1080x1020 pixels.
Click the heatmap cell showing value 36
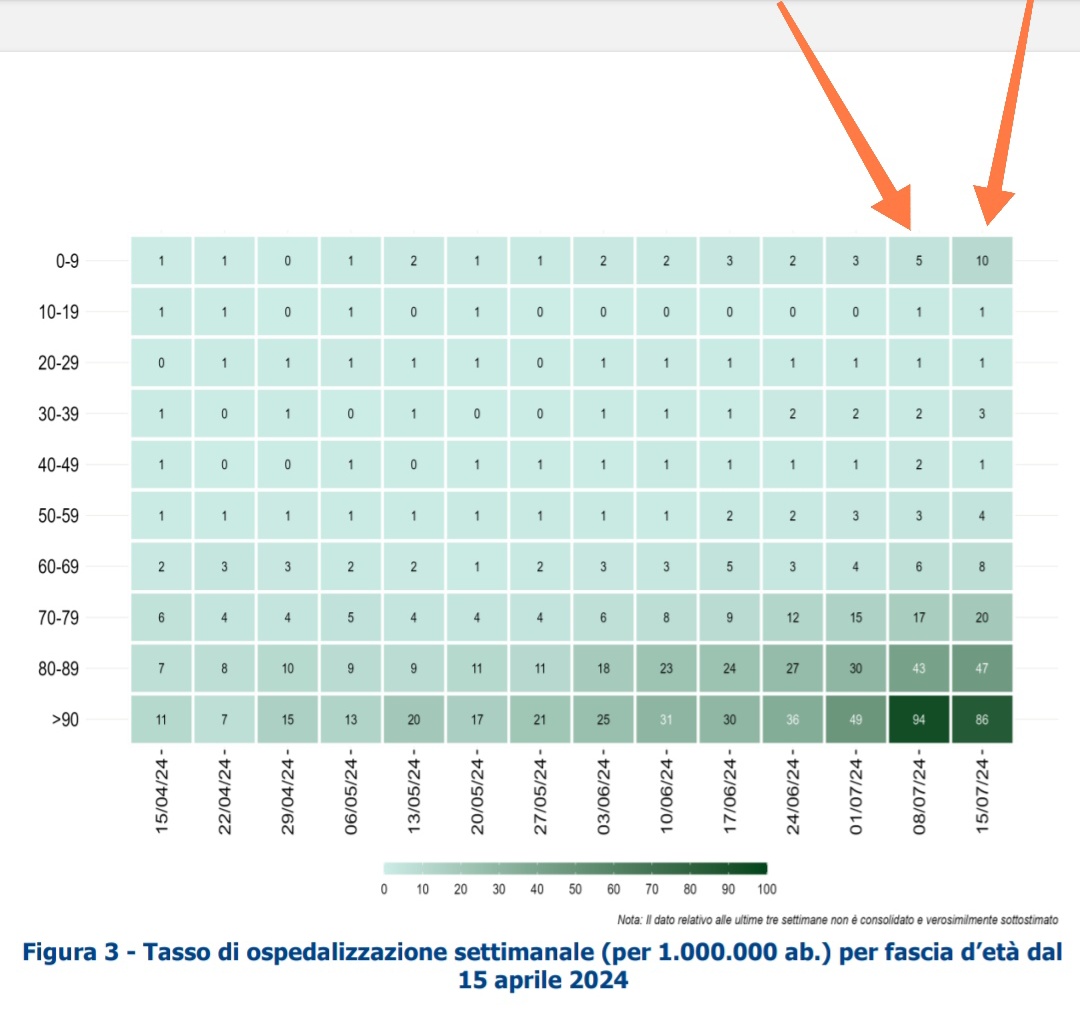click(793, 720)
